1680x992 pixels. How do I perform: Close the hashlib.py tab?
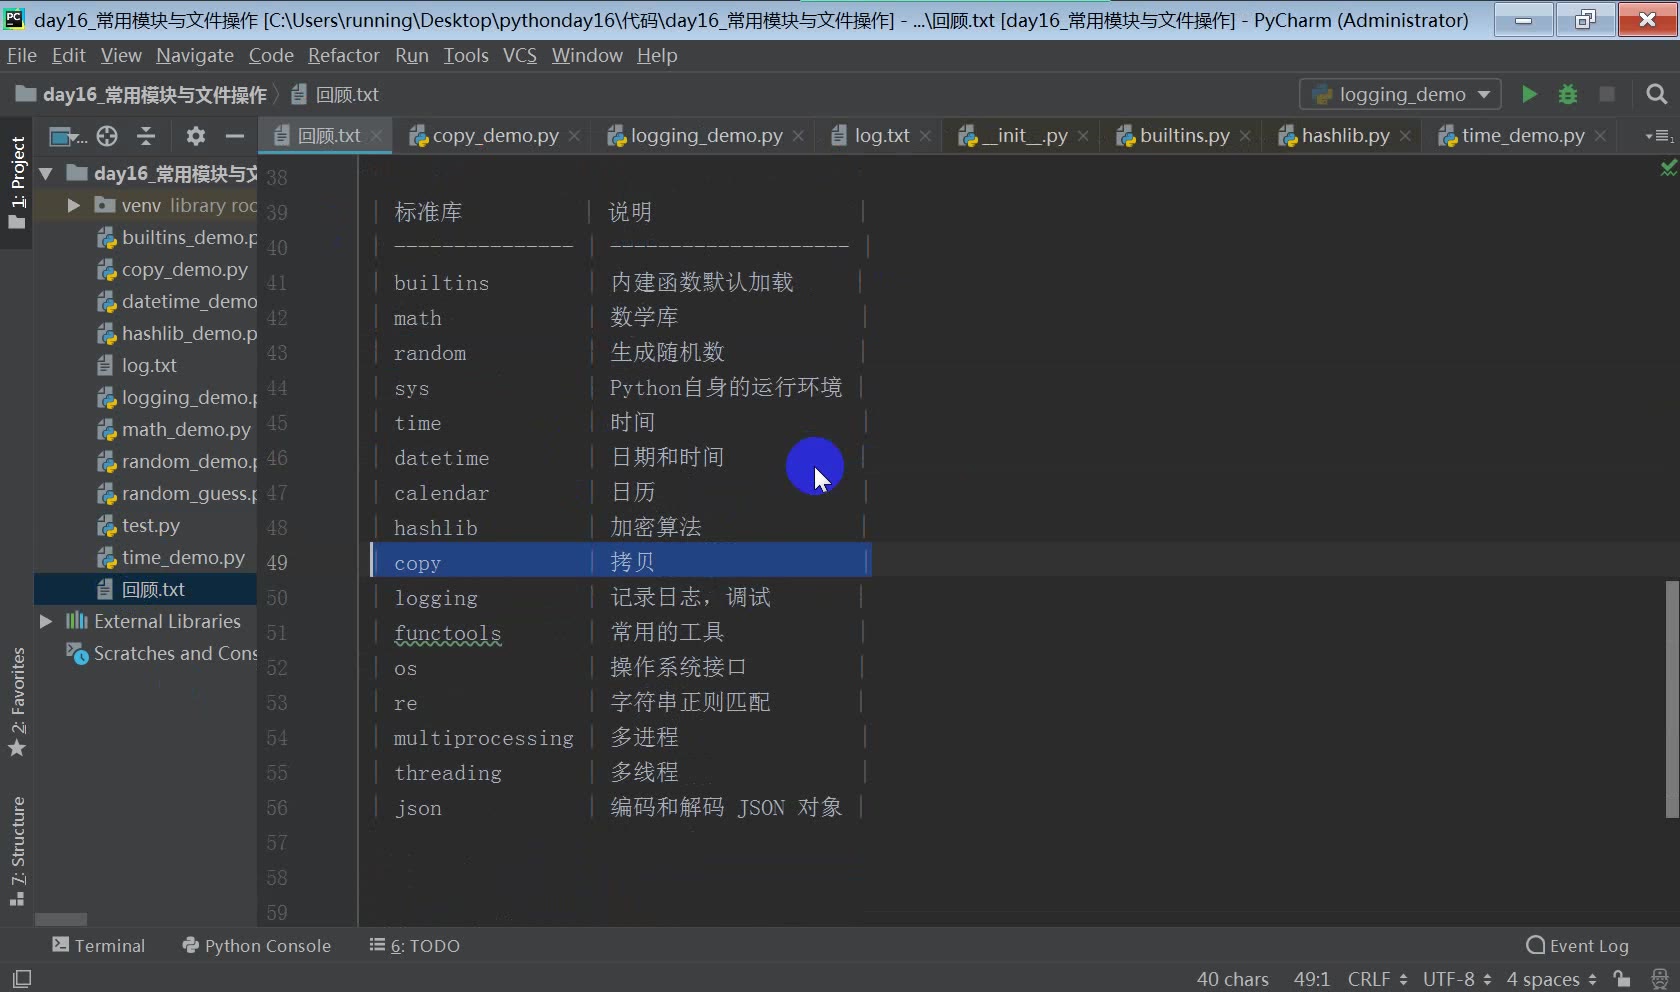coord(1404,136)
